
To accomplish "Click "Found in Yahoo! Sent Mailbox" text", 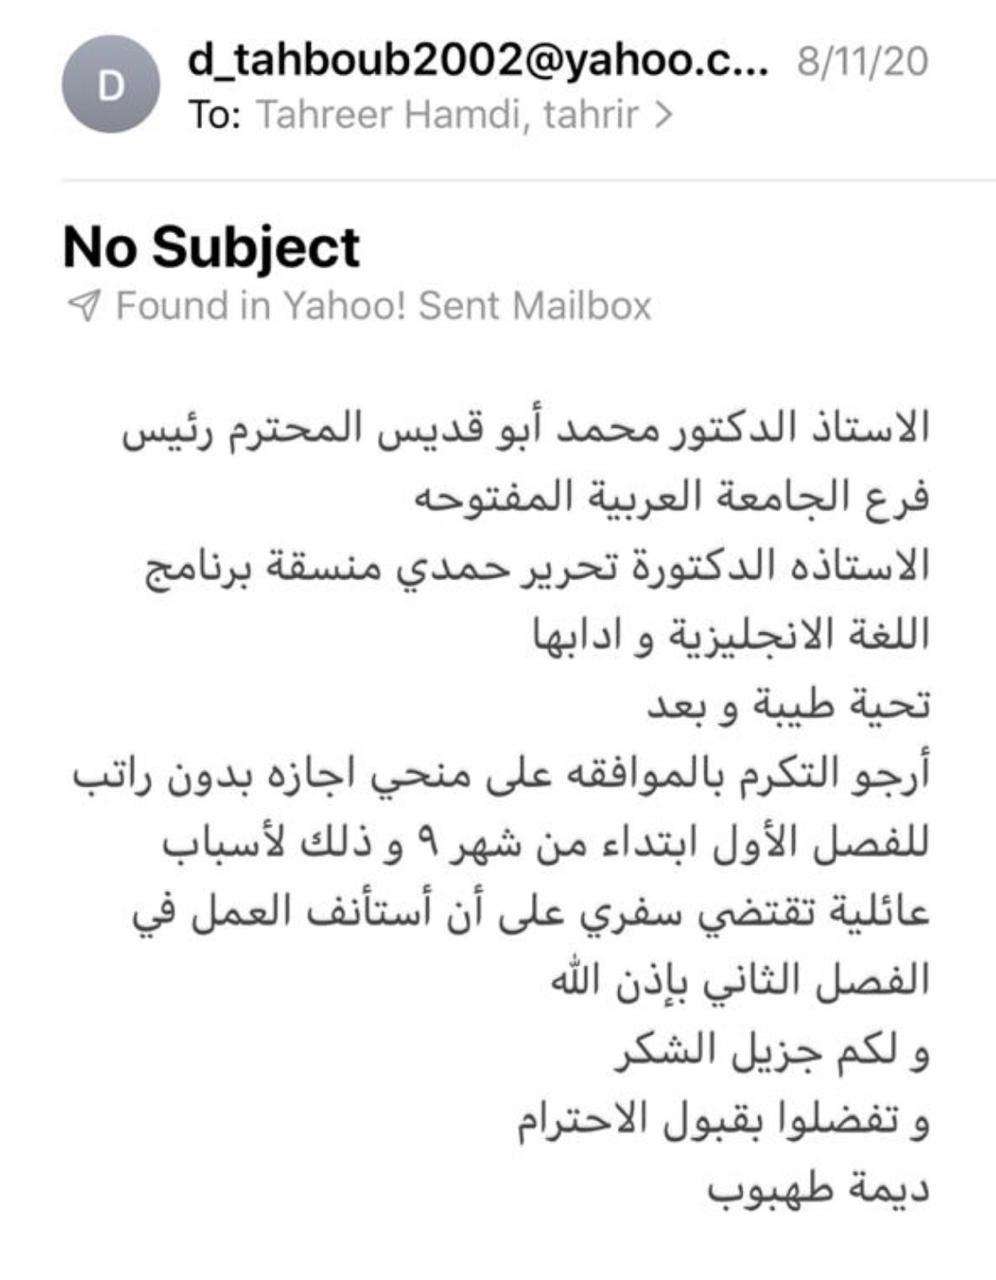I will click(383, 304).
